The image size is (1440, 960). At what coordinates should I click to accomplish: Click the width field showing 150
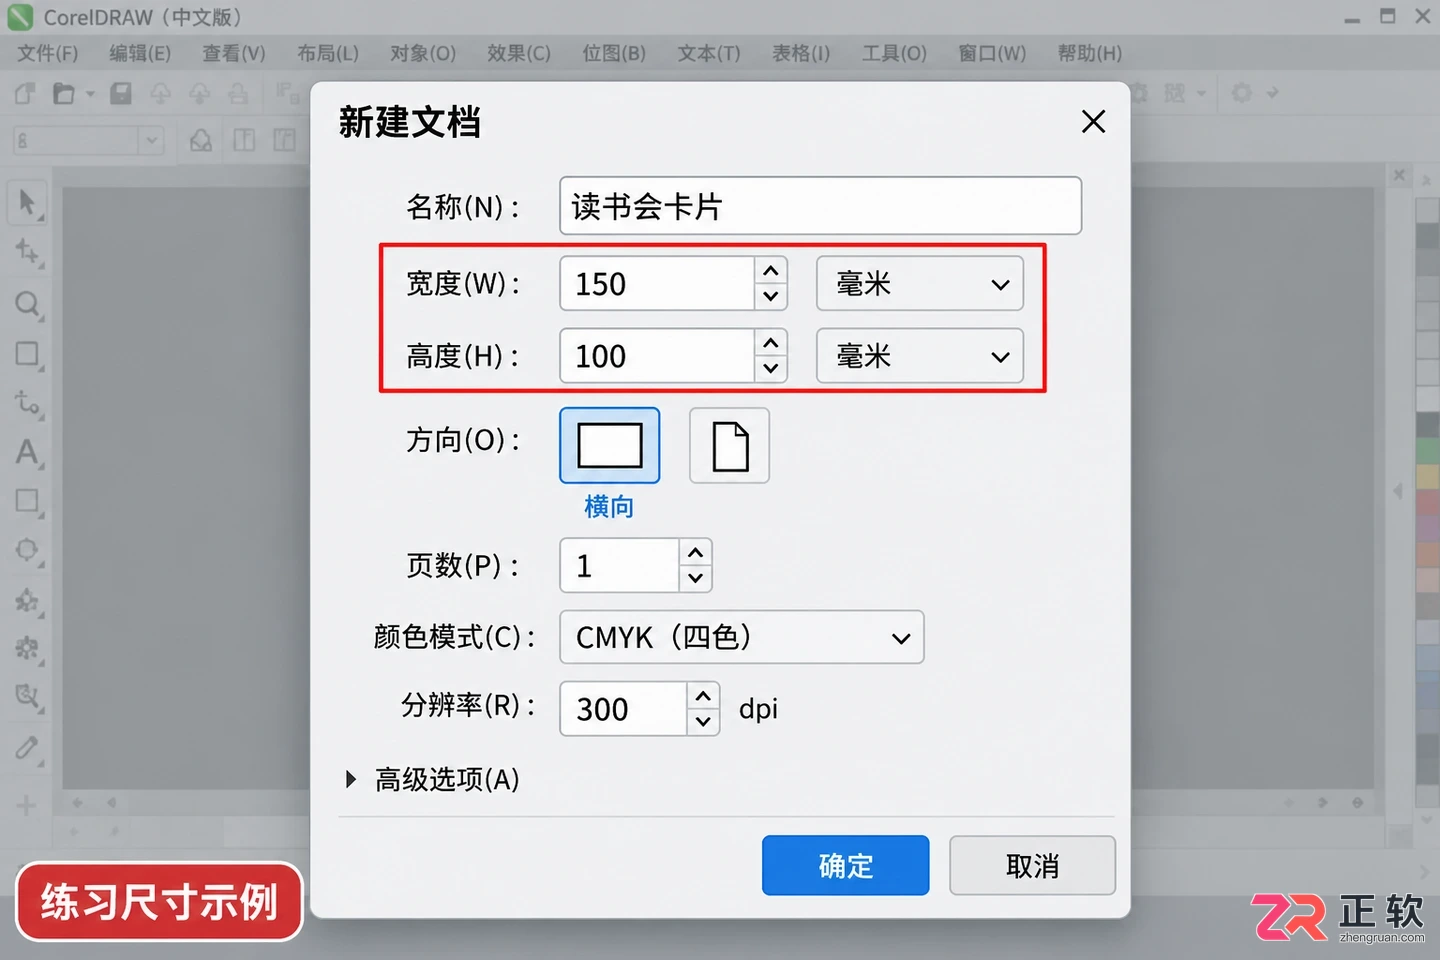[657, 284]
